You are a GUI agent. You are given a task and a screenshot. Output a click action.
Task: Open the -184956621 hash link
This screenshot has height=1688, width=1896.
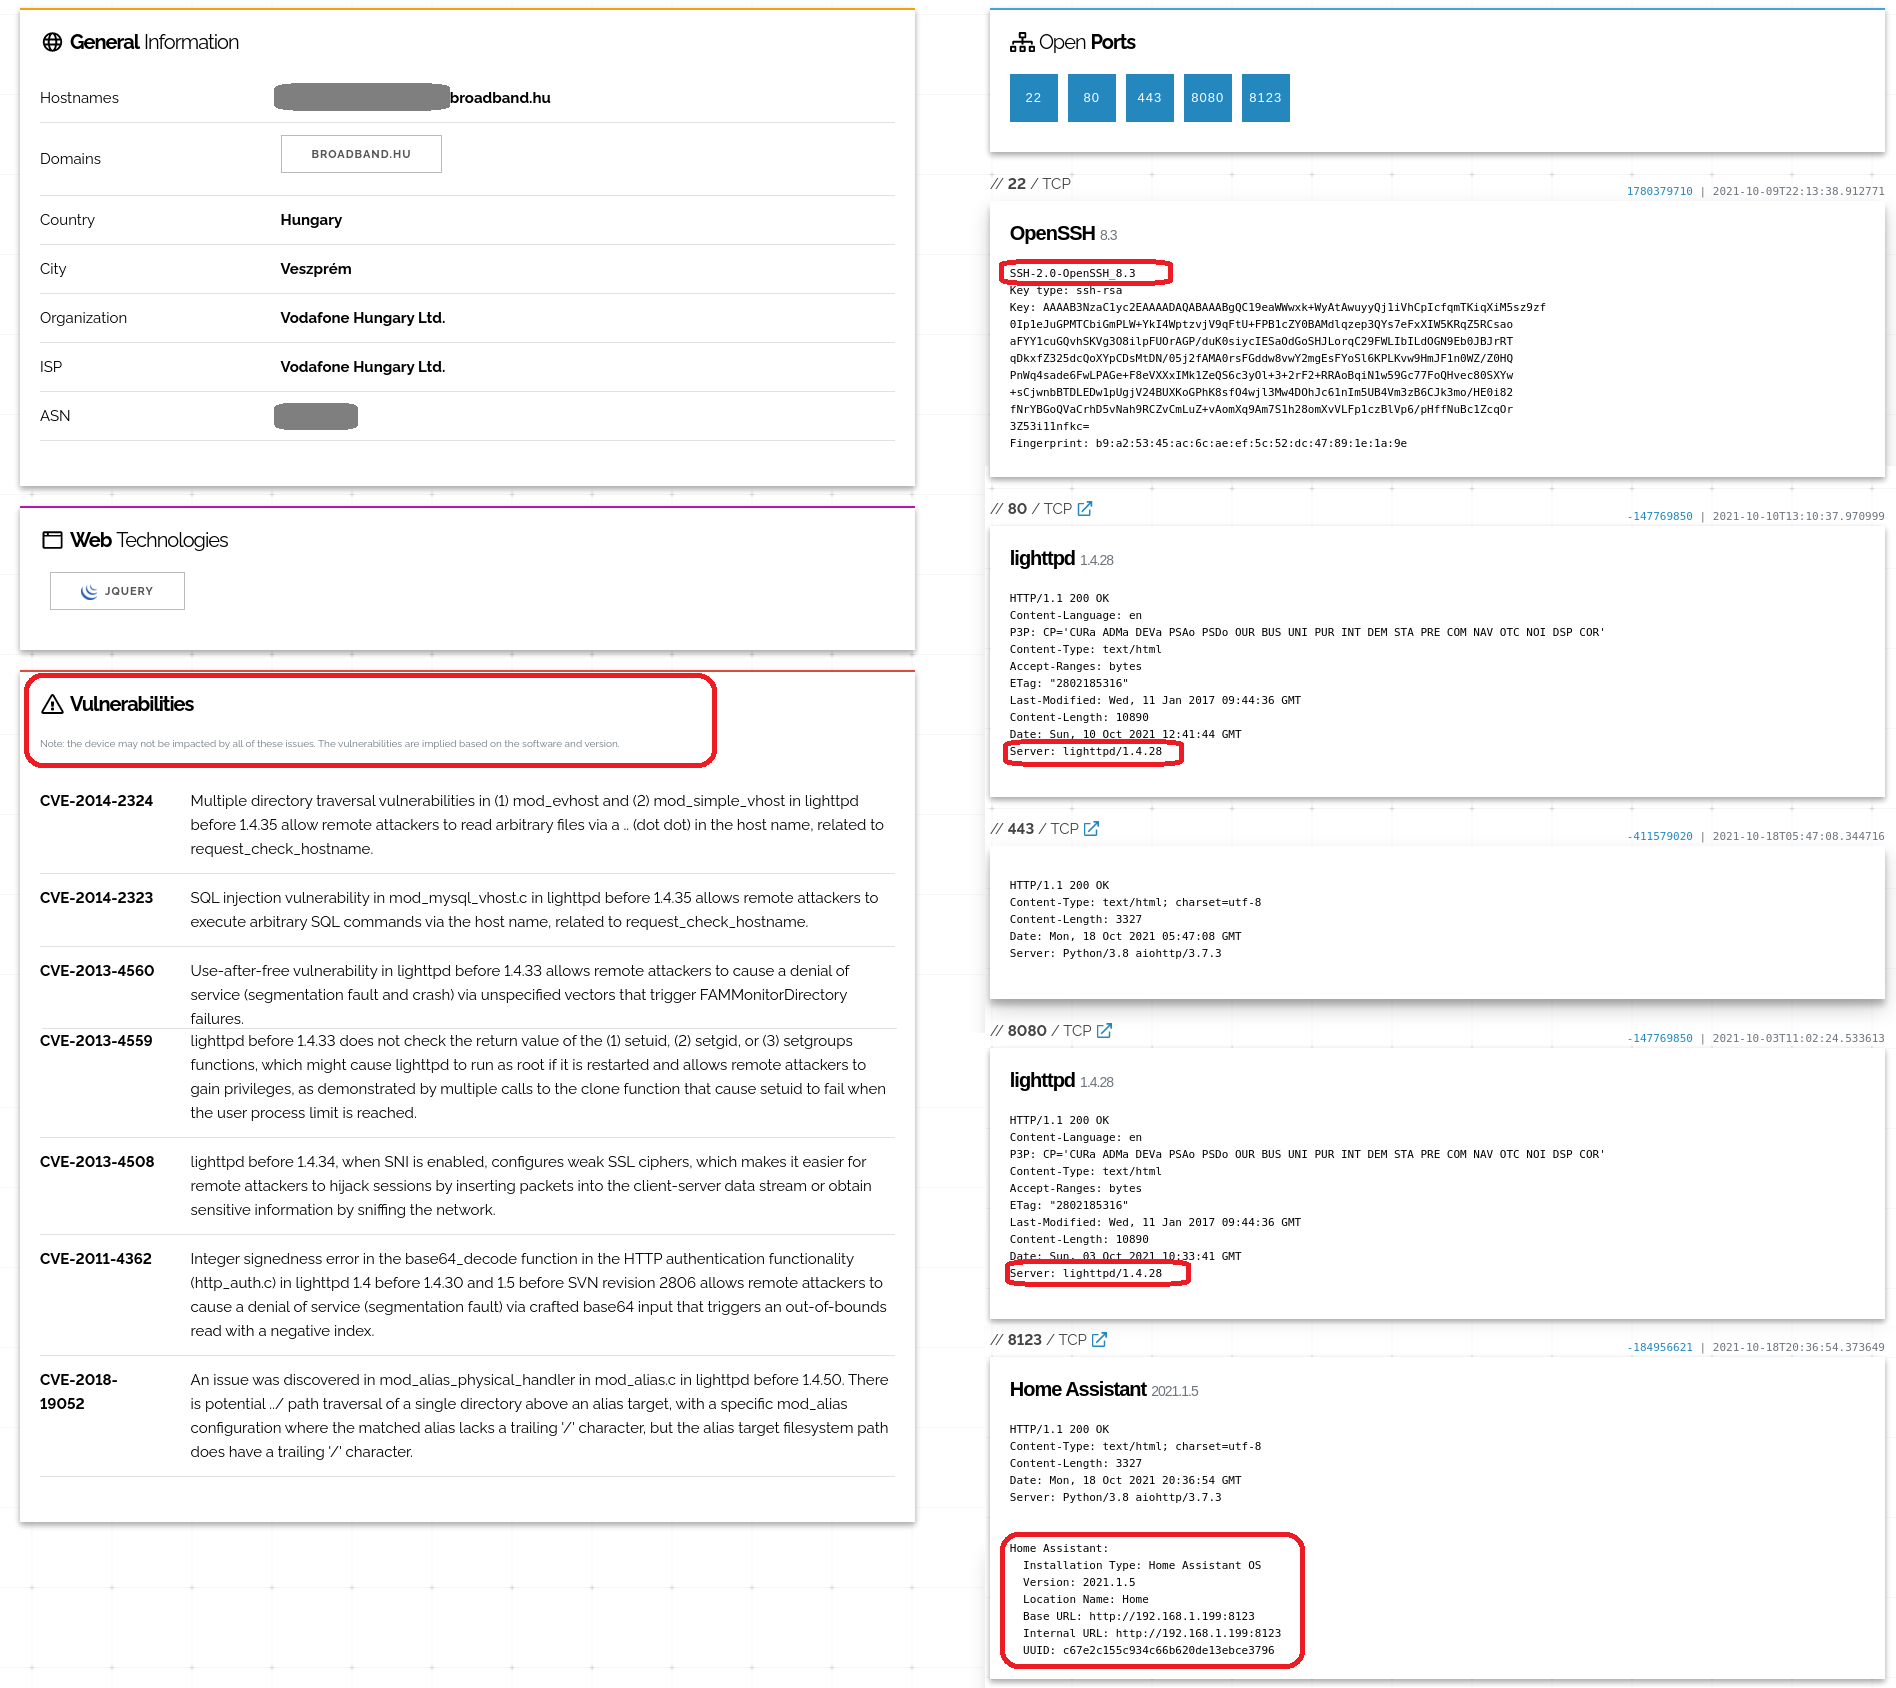pos(1659,1347)
